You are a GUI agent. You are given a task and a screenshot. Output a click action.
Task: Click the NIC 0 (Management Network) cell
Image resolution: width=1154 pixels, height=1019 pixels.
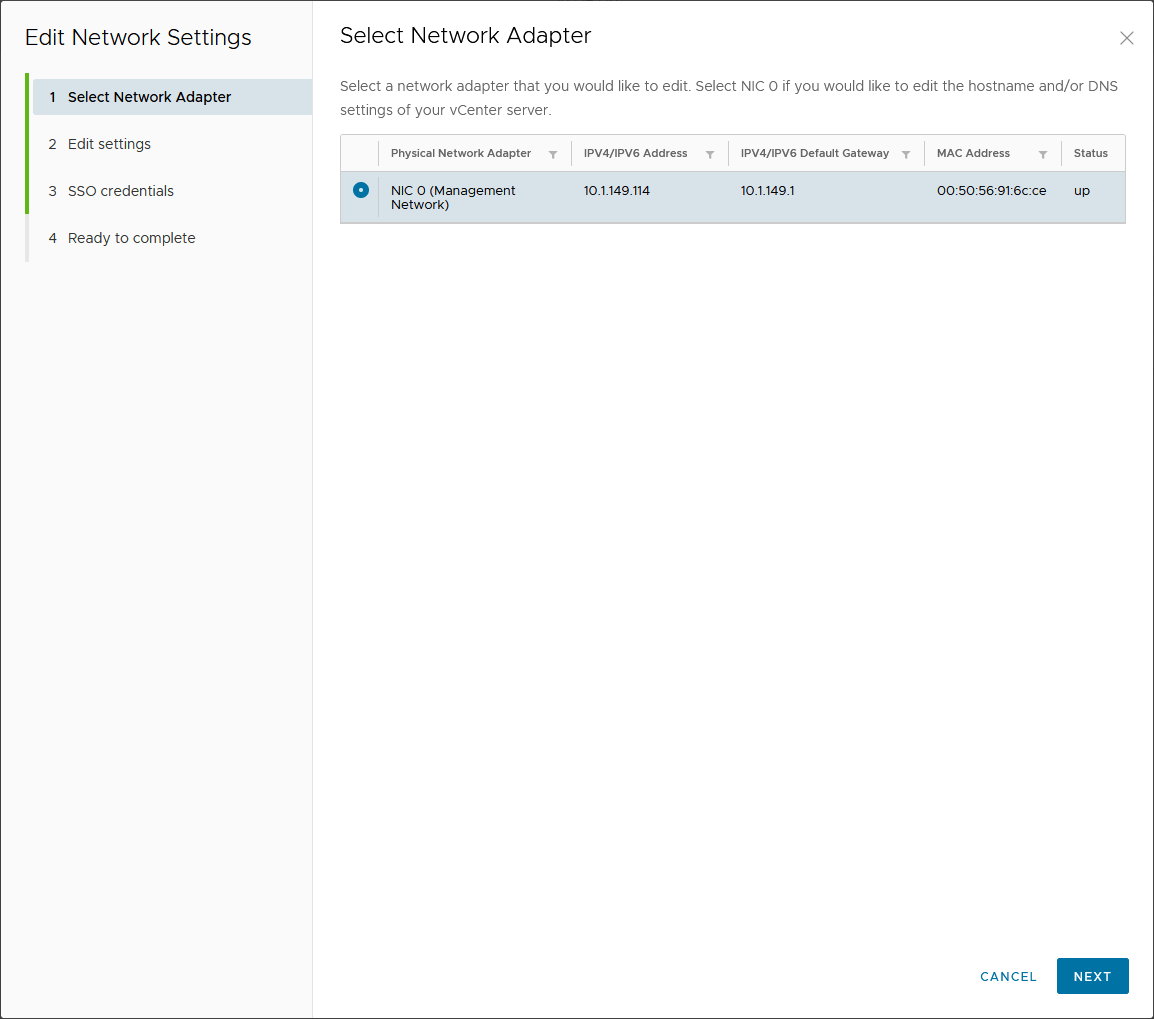pyautogui.click(x=453, y=197)
